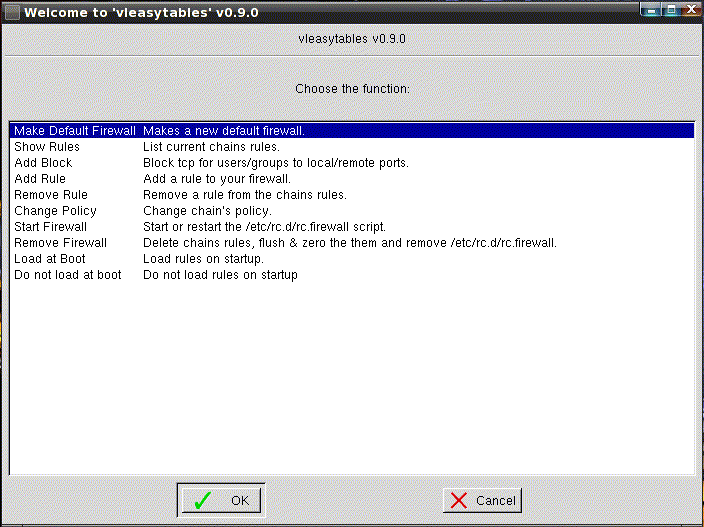This screenshot has width=704, height=527.
Task: Open the window menu icon in title bar
Action: pyautogui.click(x=11, y=11)
